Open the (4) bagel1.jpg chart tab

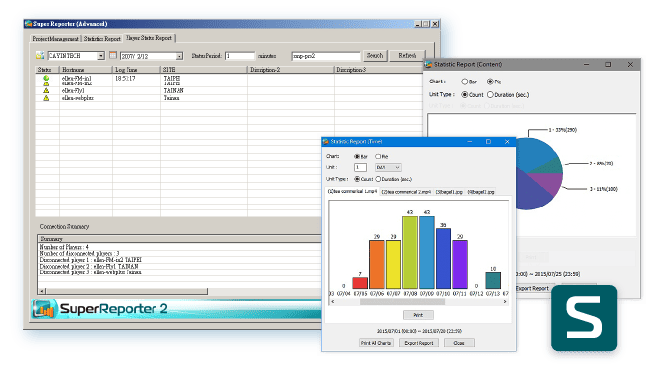pos(480,192)
